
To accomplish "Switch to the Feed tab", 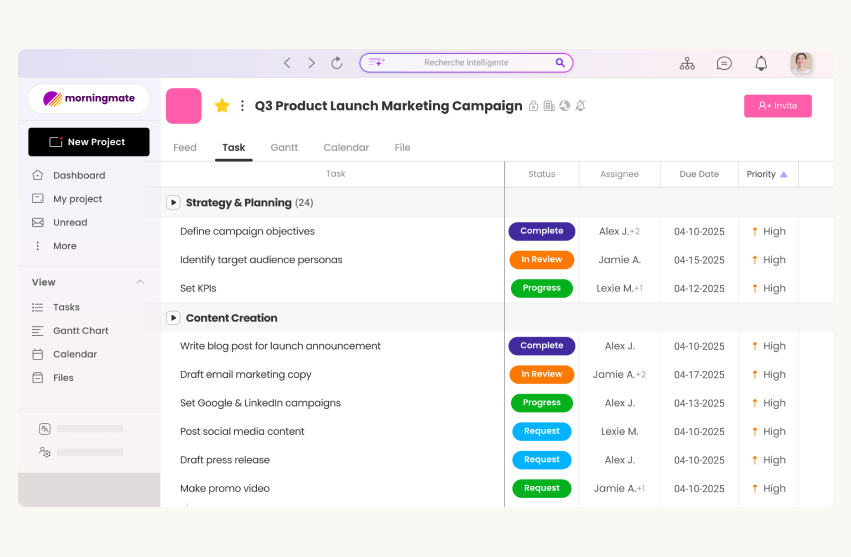I will (x=185, y=148).
